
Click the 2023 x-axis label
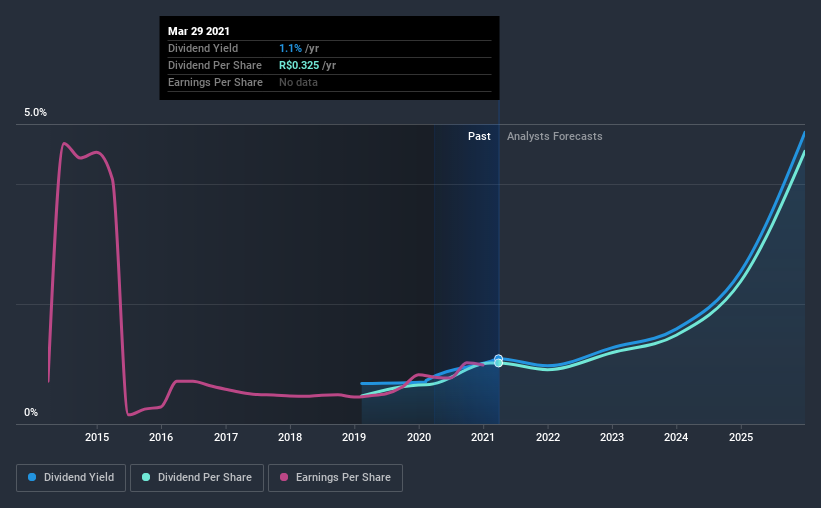[x=612, y=437]
